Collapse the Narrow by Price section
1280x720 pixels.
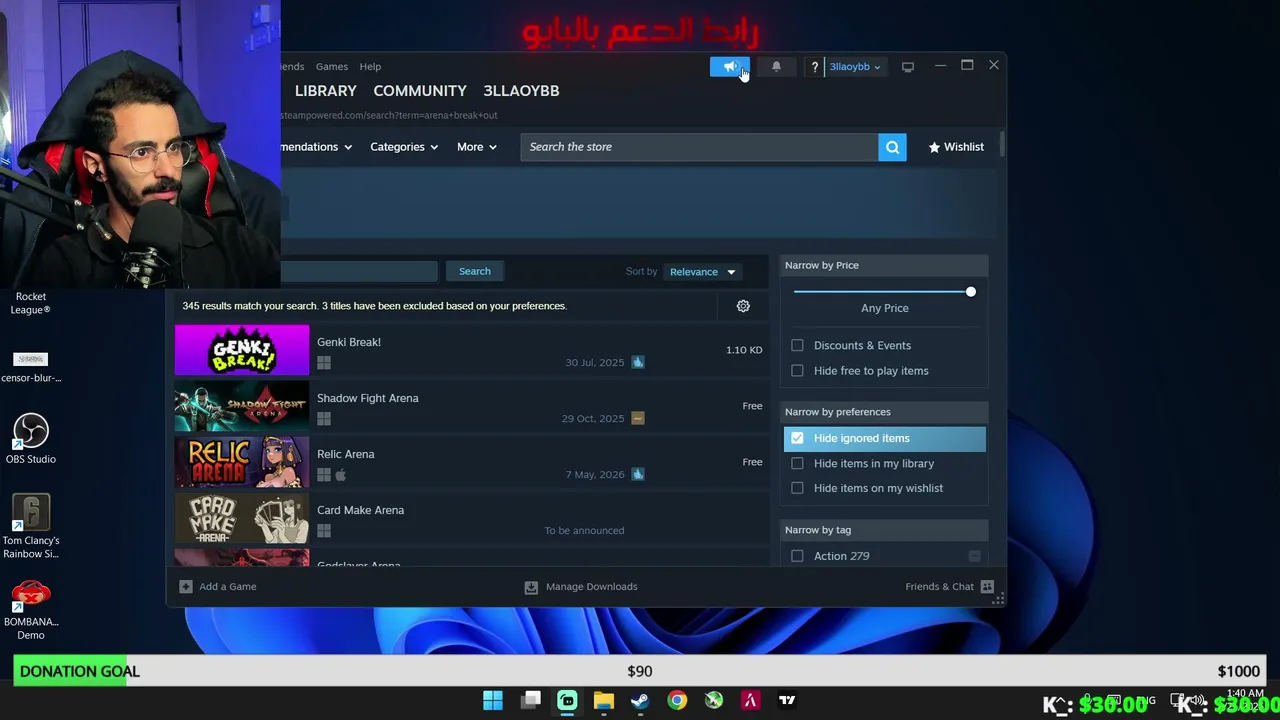click(885, 265)
